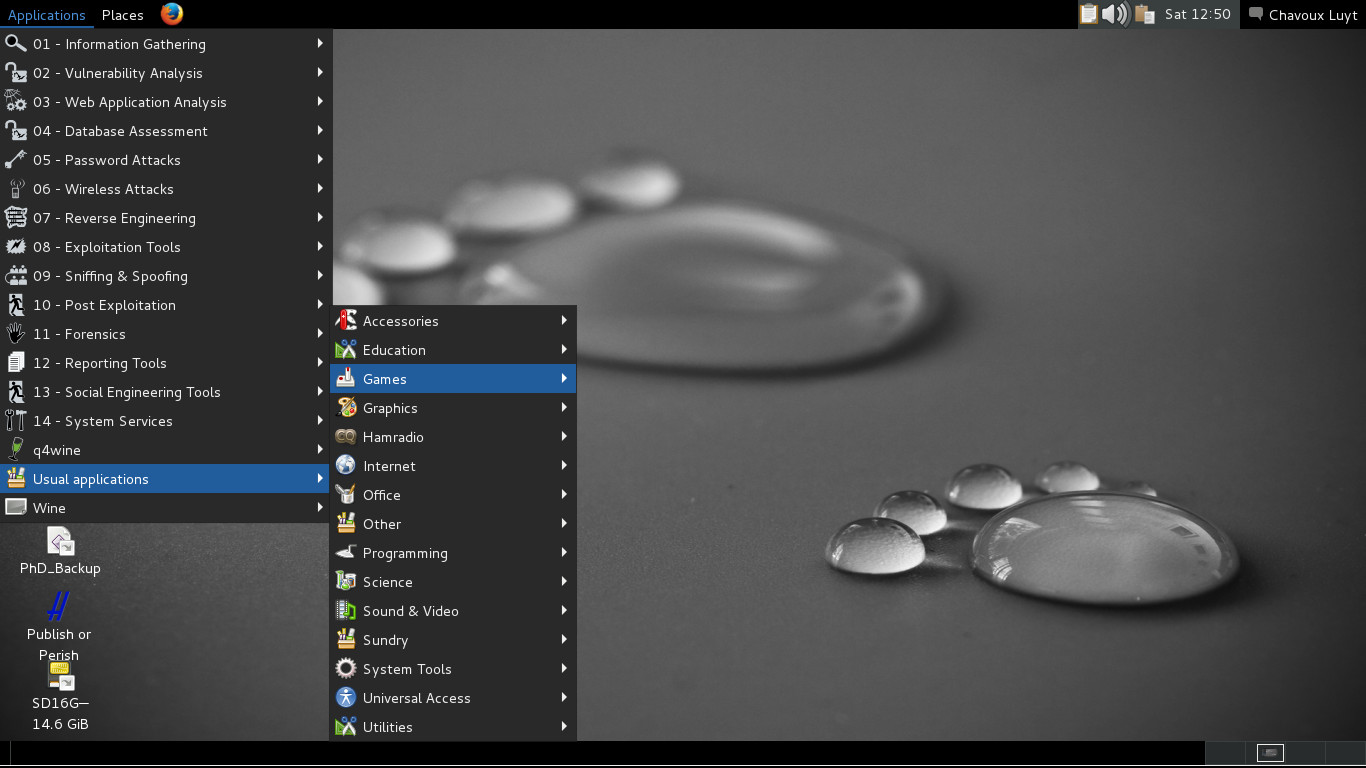
Task: Expand the 05 - Password Attacks arrow
Action: [320, 160]
